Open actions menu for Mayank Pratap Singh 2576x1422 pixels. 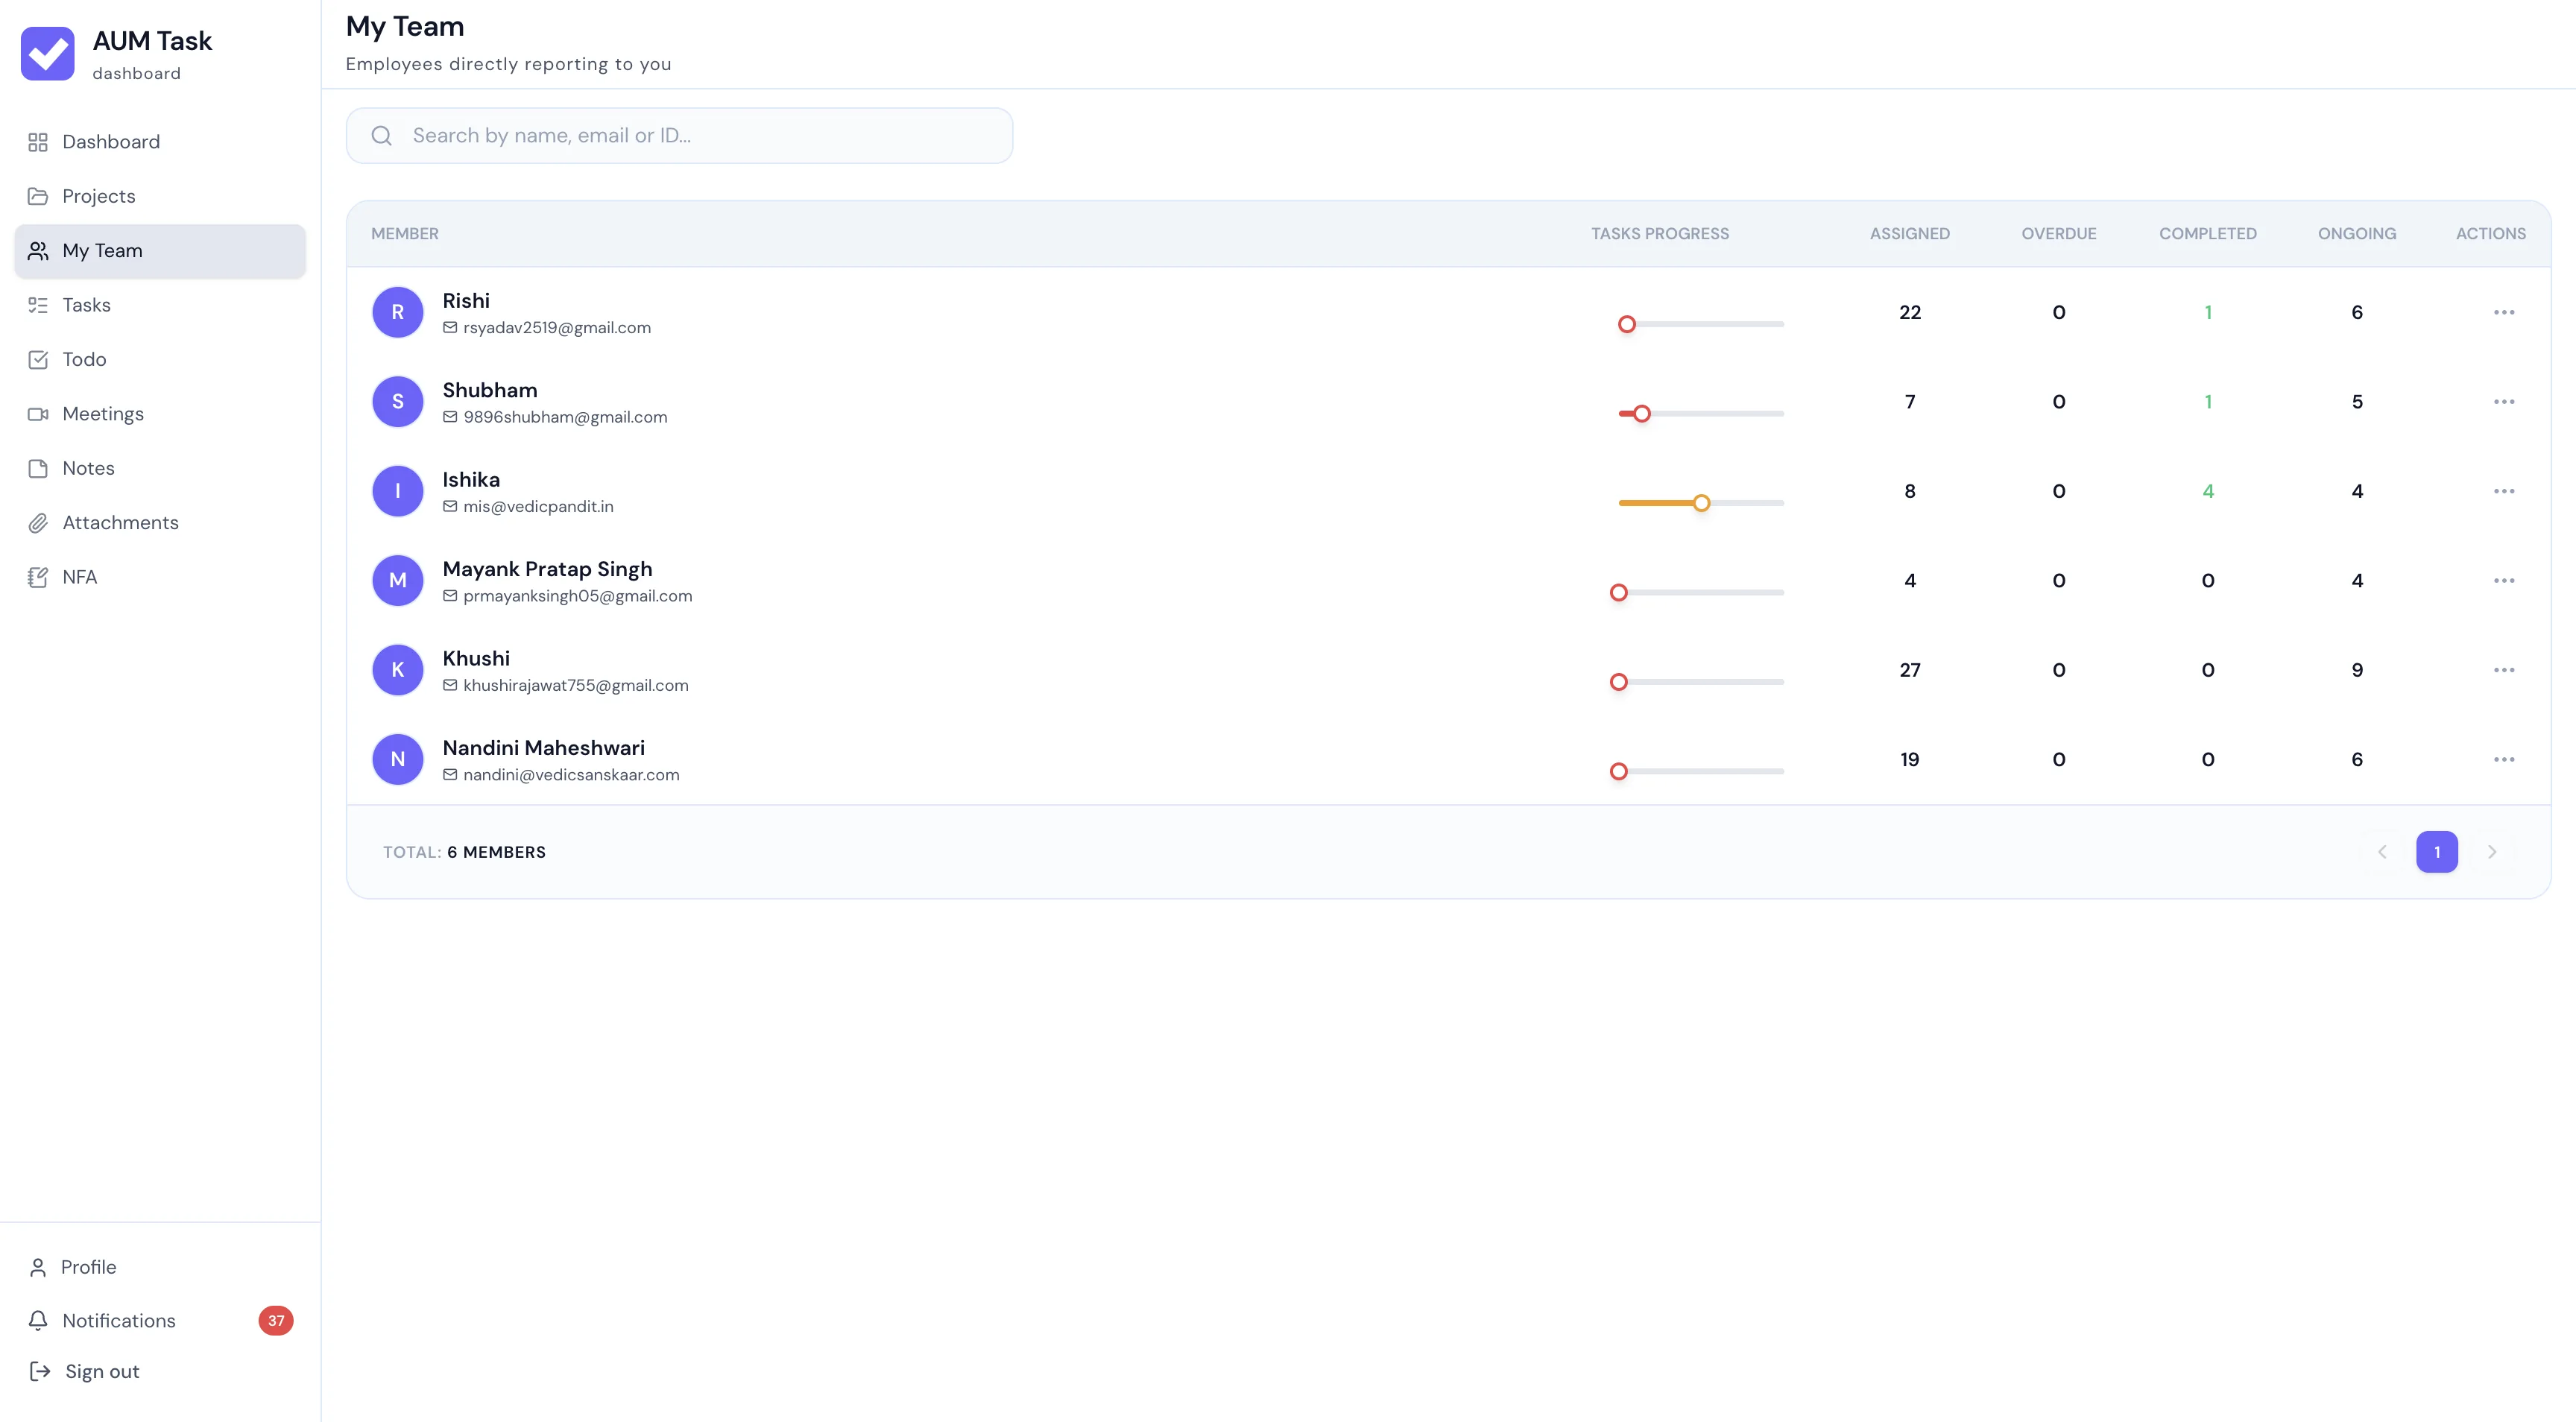coord(2503,581)
